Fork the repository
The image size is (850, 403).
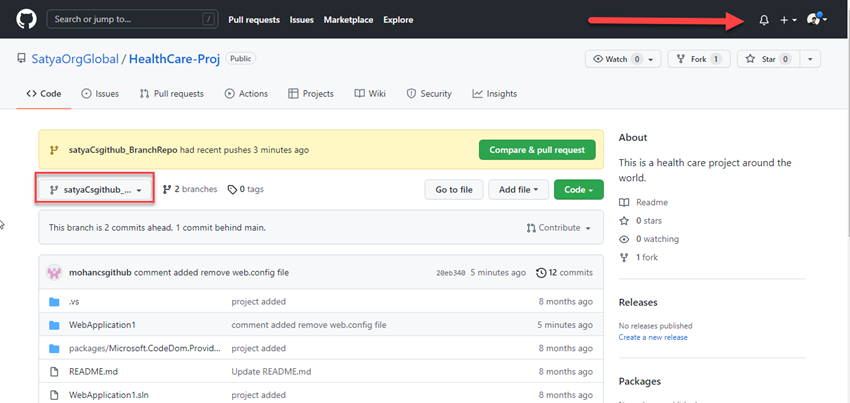pyautogui.click(x=699, y=59)
